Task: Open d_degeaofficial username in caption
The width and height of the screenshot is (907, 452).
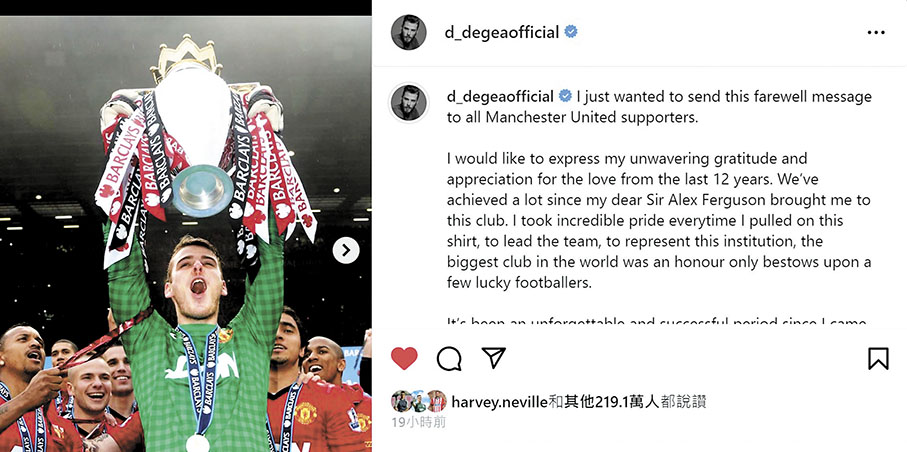Action: 500,96
